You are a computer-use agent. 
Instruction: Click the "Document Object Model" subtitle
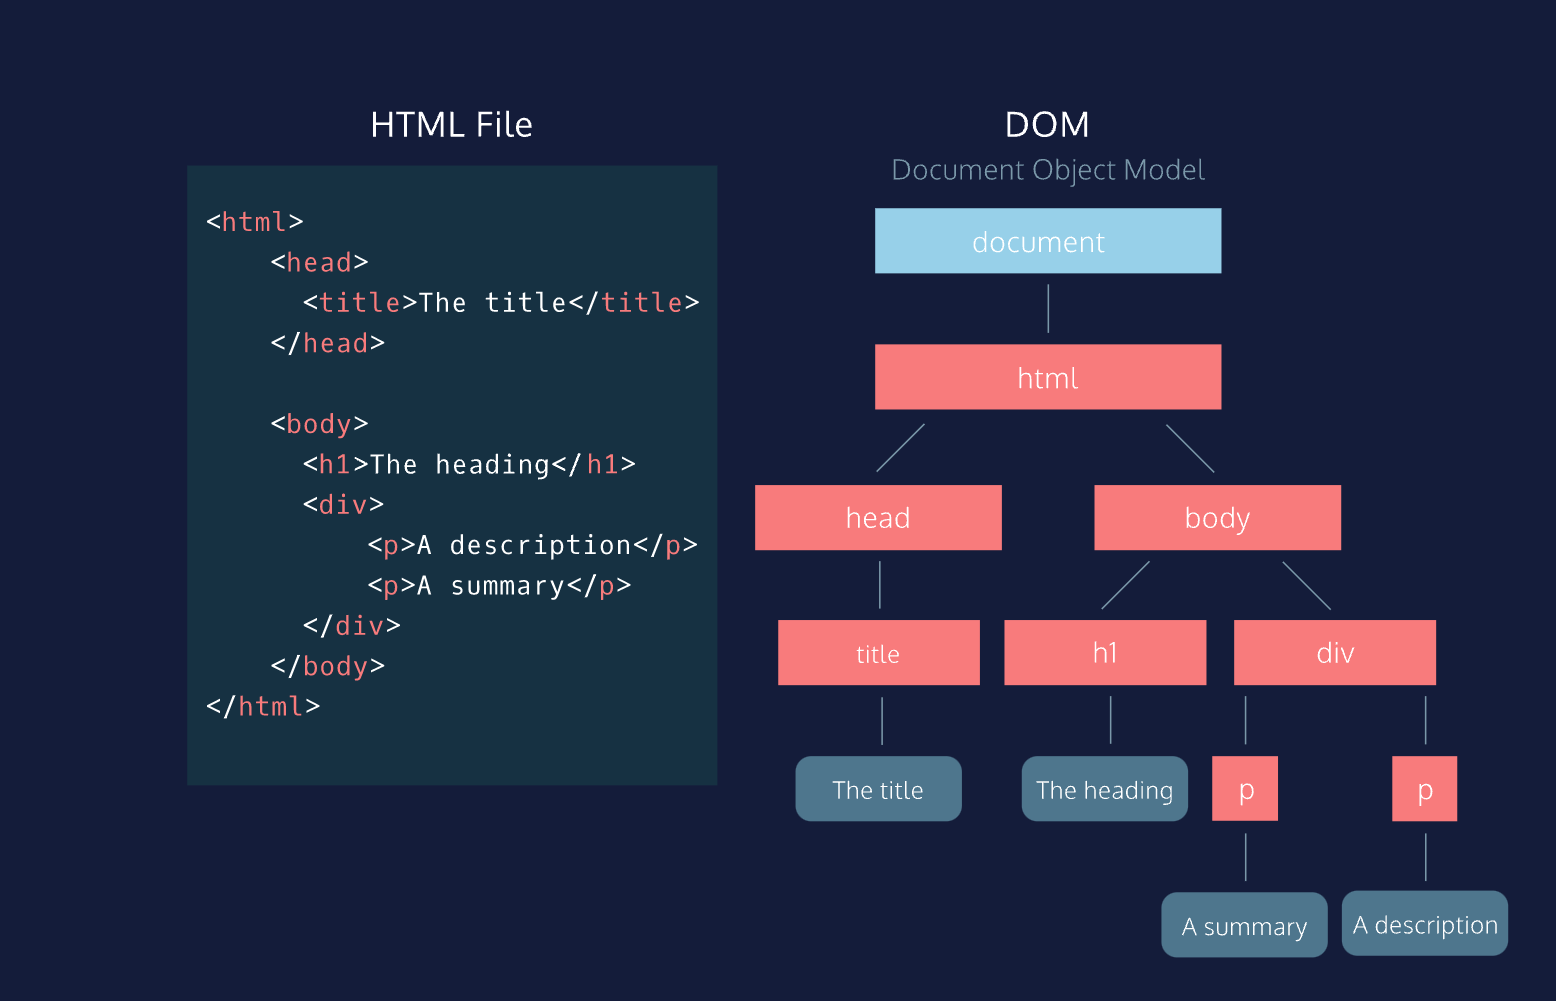[x=1047, y=170]
